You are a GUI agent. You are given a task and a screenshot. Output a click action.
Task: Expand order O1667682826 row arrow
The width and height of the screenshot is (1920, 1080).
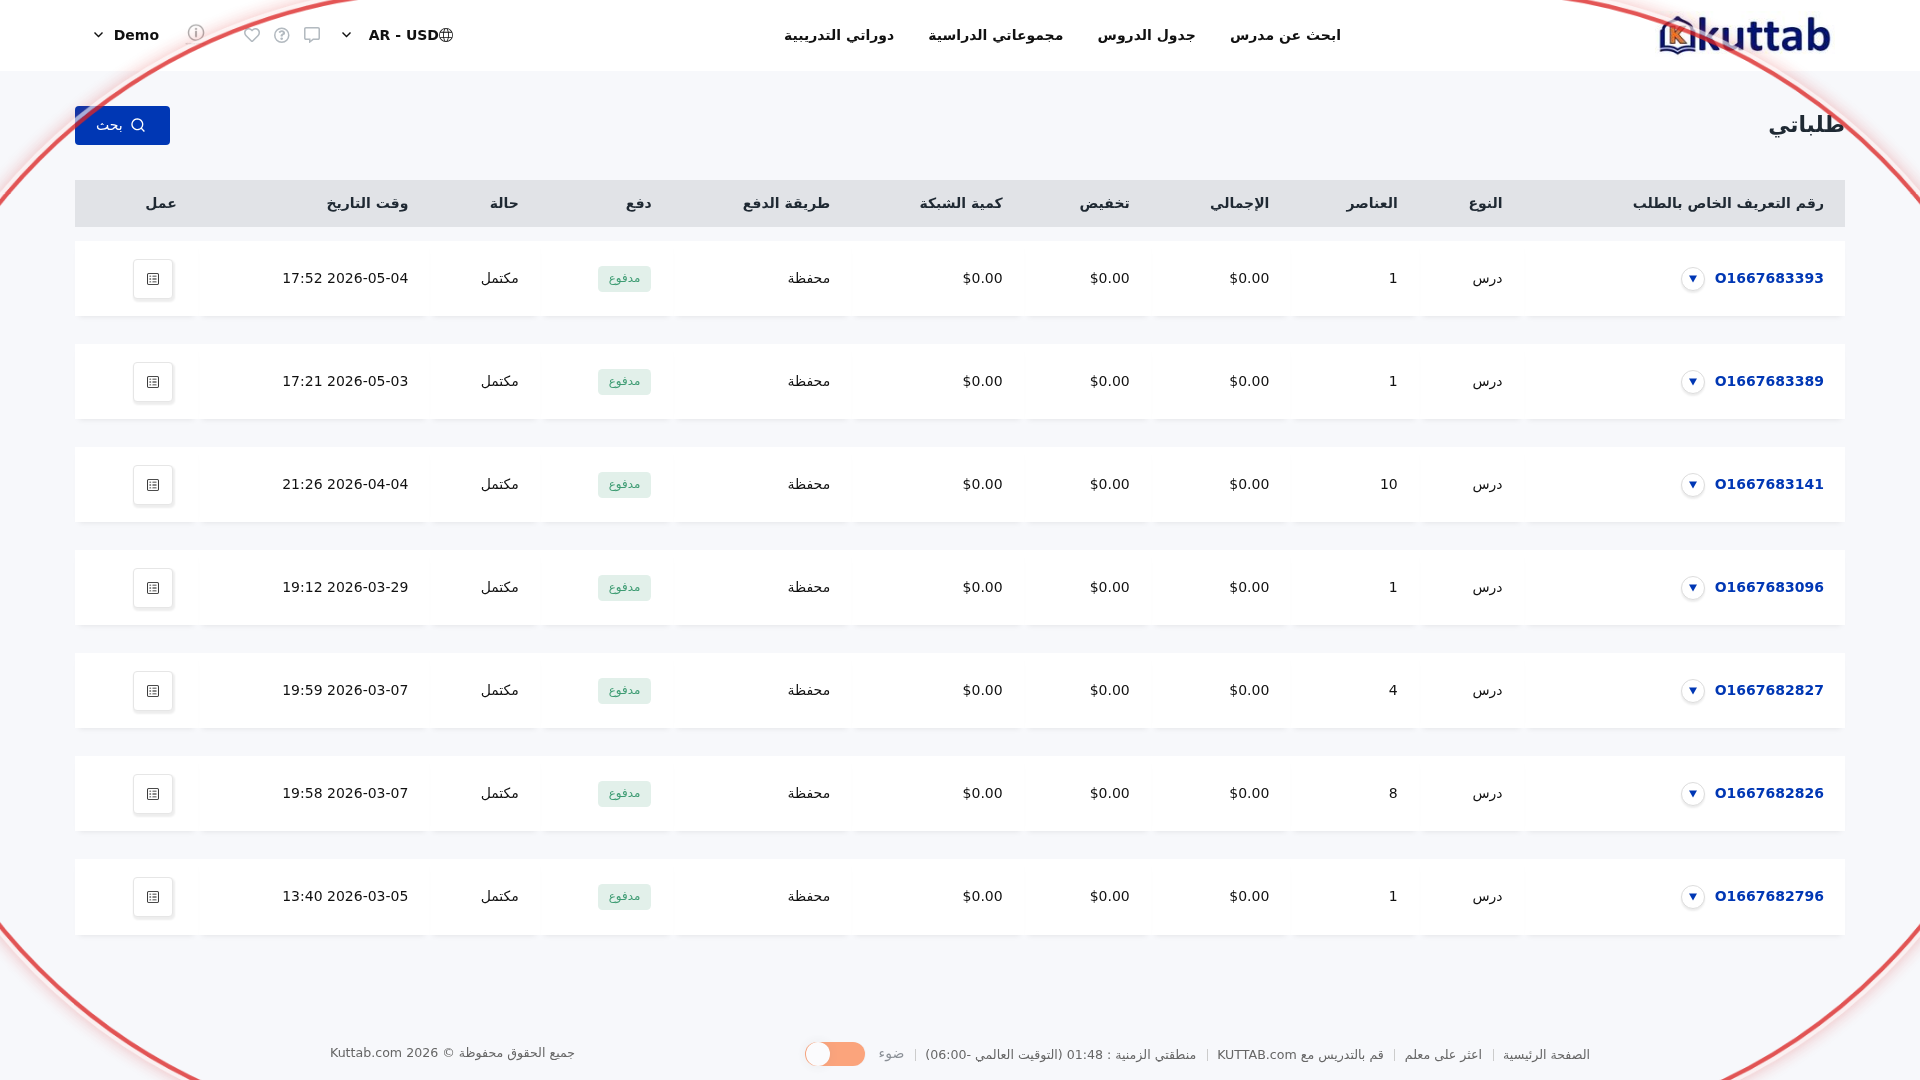click(x=1693, y=794)
